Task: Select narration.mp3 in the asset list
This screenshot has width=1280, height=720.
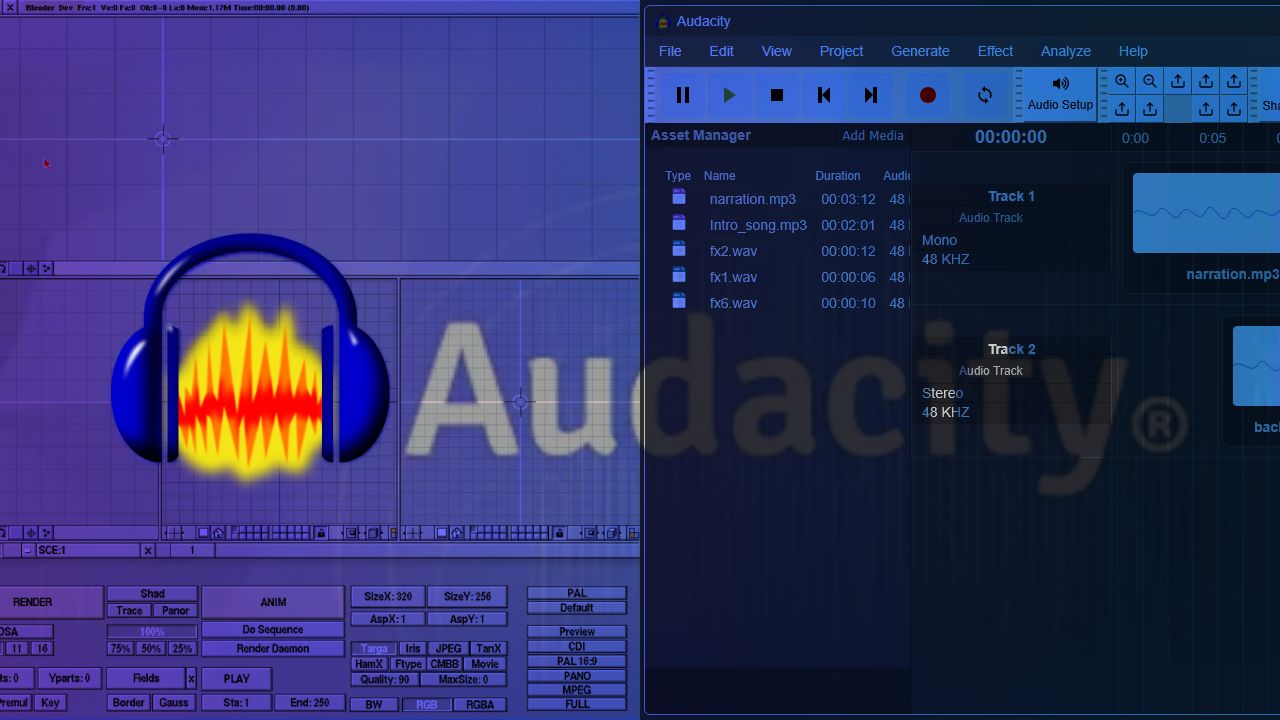Action: 753,199
